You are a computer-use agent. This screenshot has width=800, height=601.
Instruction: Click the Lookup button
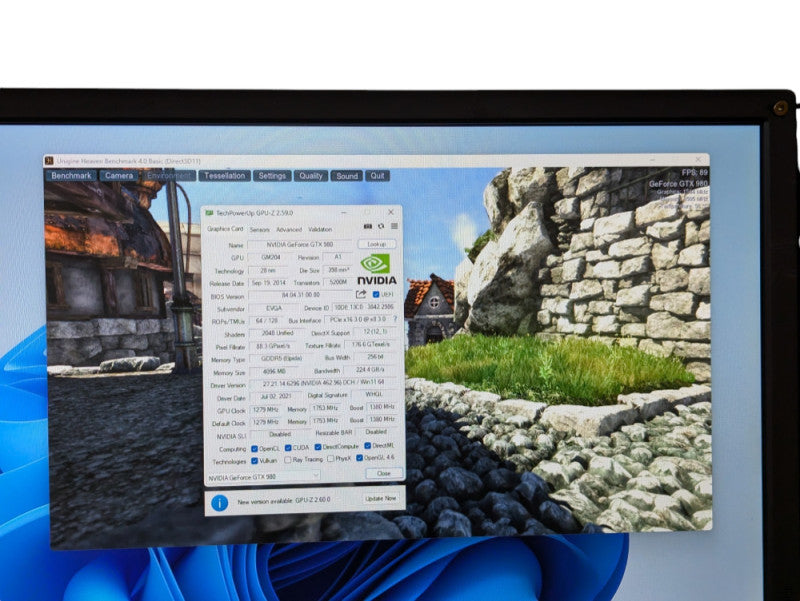[377, 244]
